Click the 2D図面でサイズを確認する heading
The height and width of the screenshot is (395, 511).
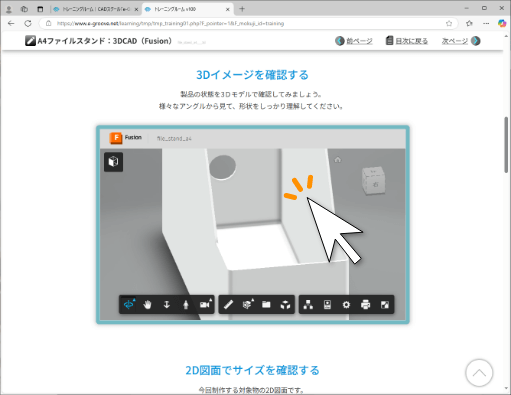(x=252, y=370)
